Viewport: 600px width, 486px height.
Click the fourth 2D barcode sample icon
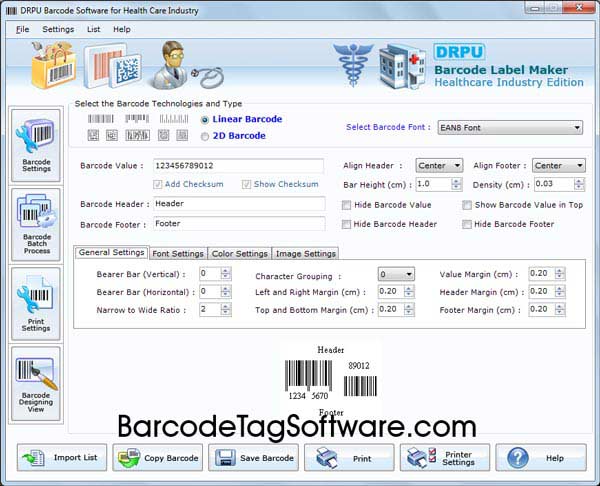click(x=164, y=135)
